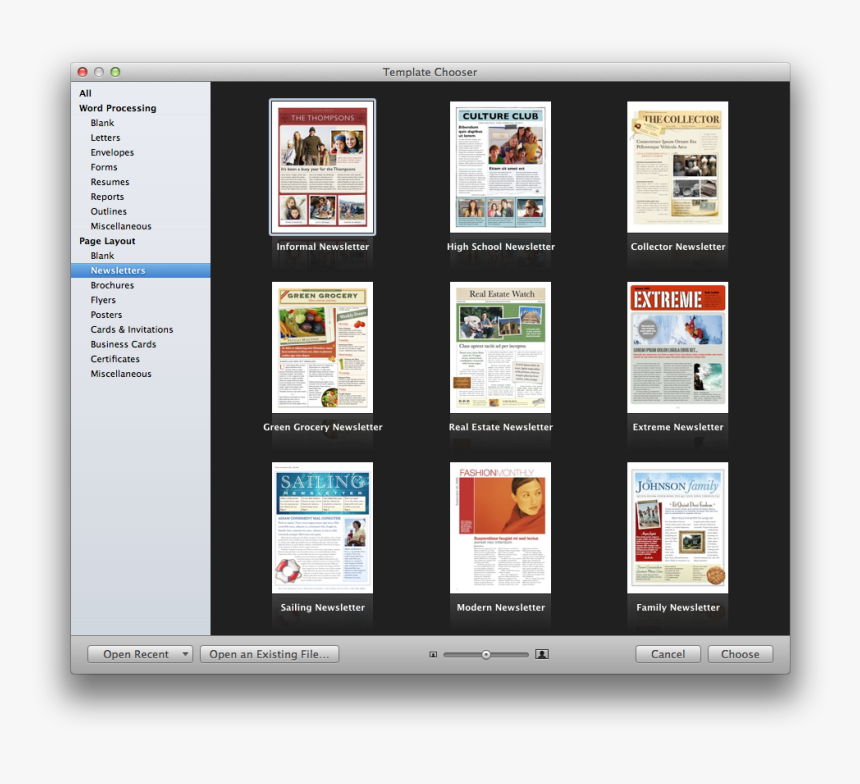Click Open an Existing File button
Viewport: 860px width, 784px height.
(x=269, y=653)
